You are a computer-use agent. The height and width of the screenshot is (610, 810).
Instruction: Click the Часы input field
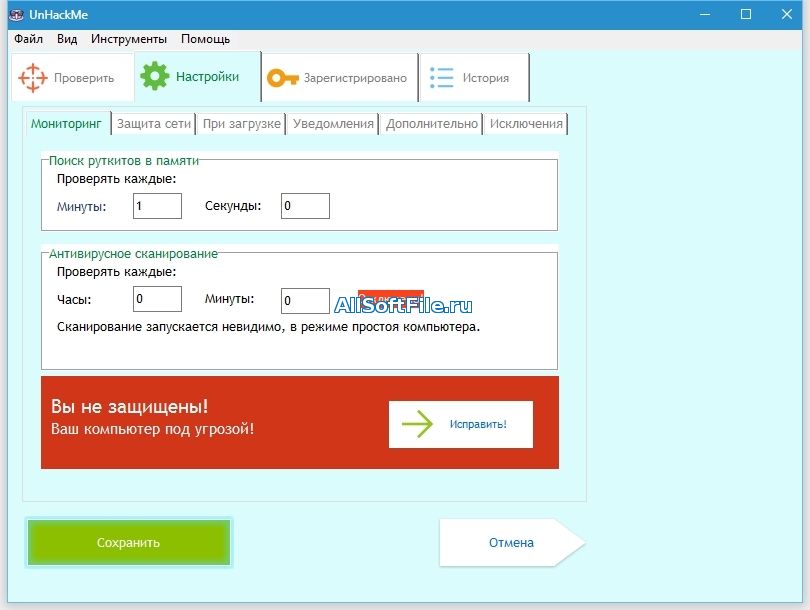158,299
